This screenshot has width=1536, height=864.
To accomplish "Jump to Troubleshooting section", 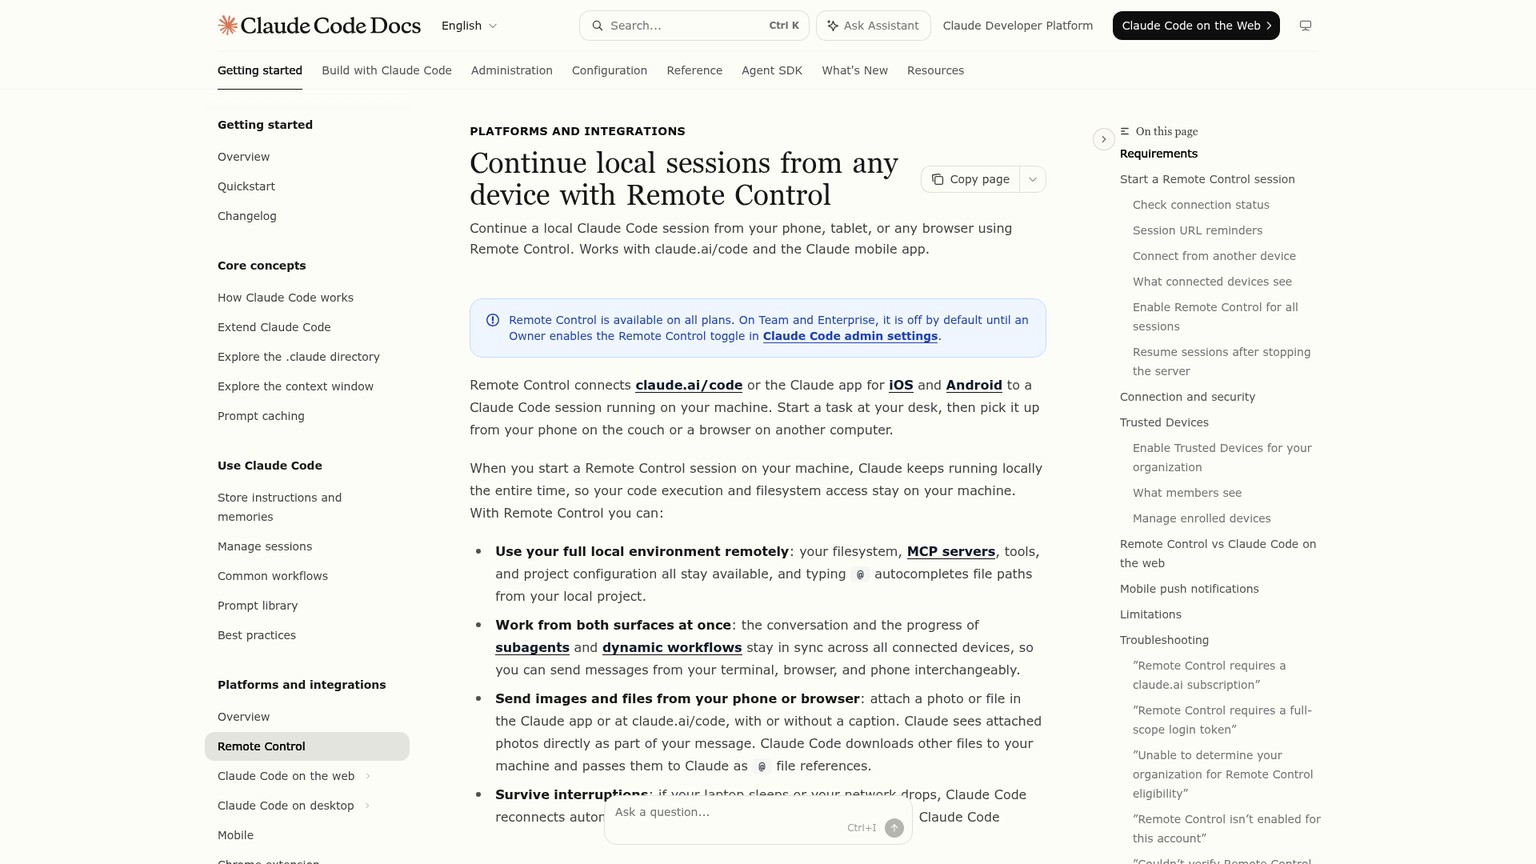I will click(x=1164, y=641).
